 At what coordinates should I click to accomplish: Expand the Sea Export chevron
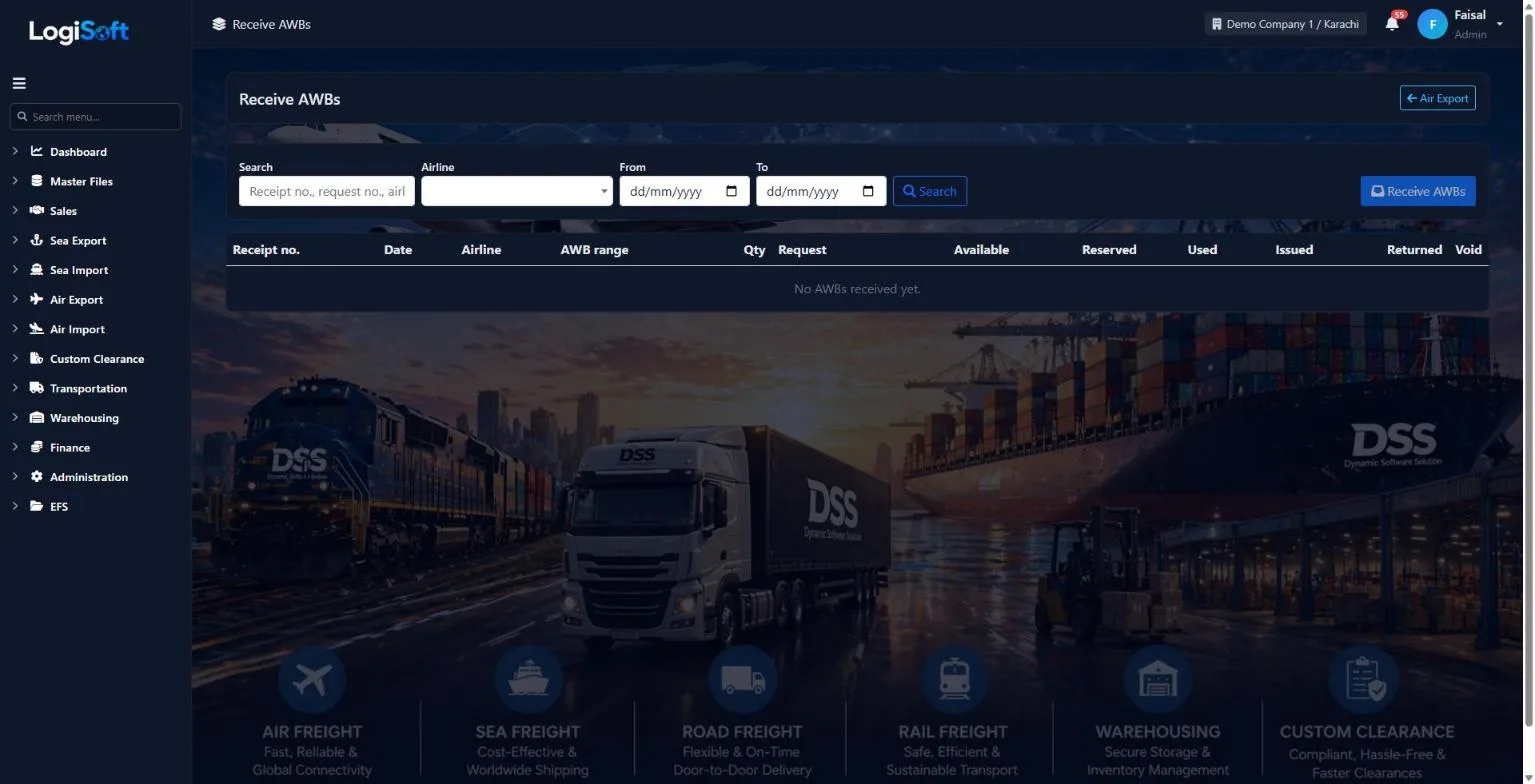click(15, 240)
